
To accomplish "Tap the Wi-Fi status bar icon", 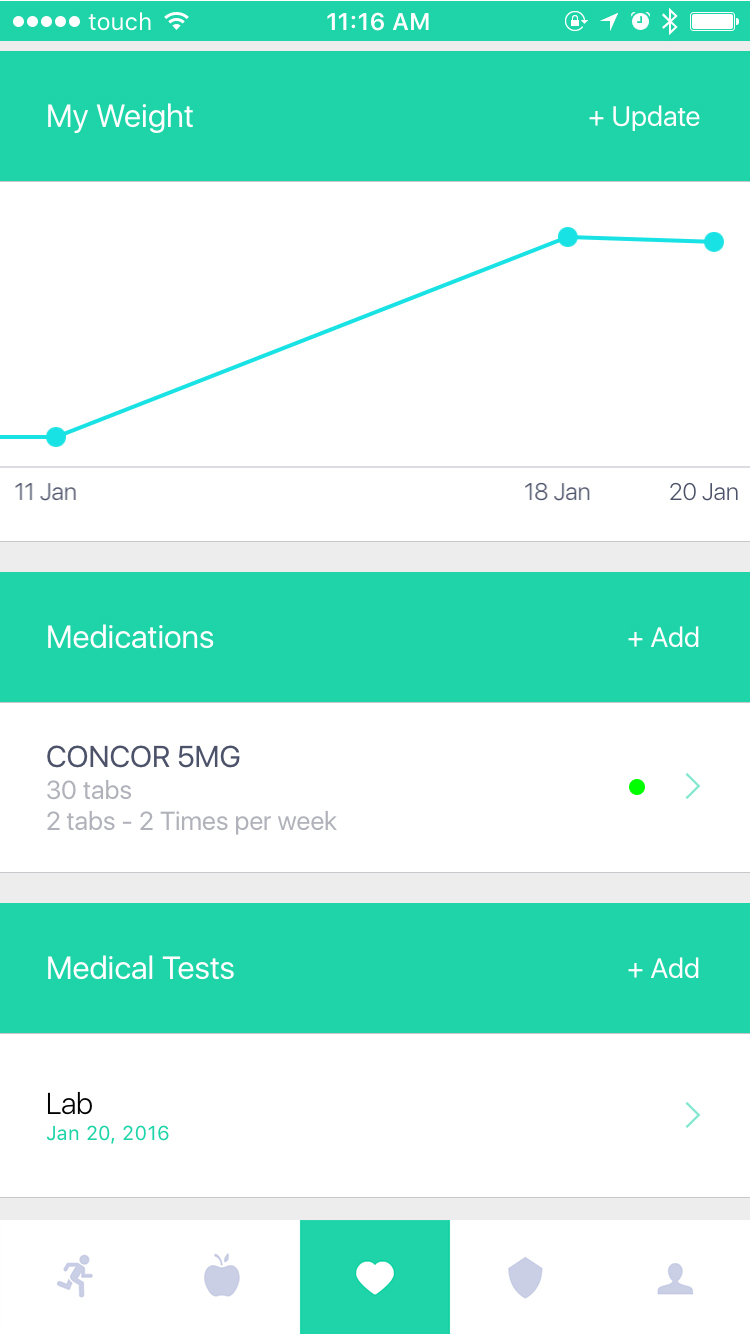I will (x=177, y=21).
